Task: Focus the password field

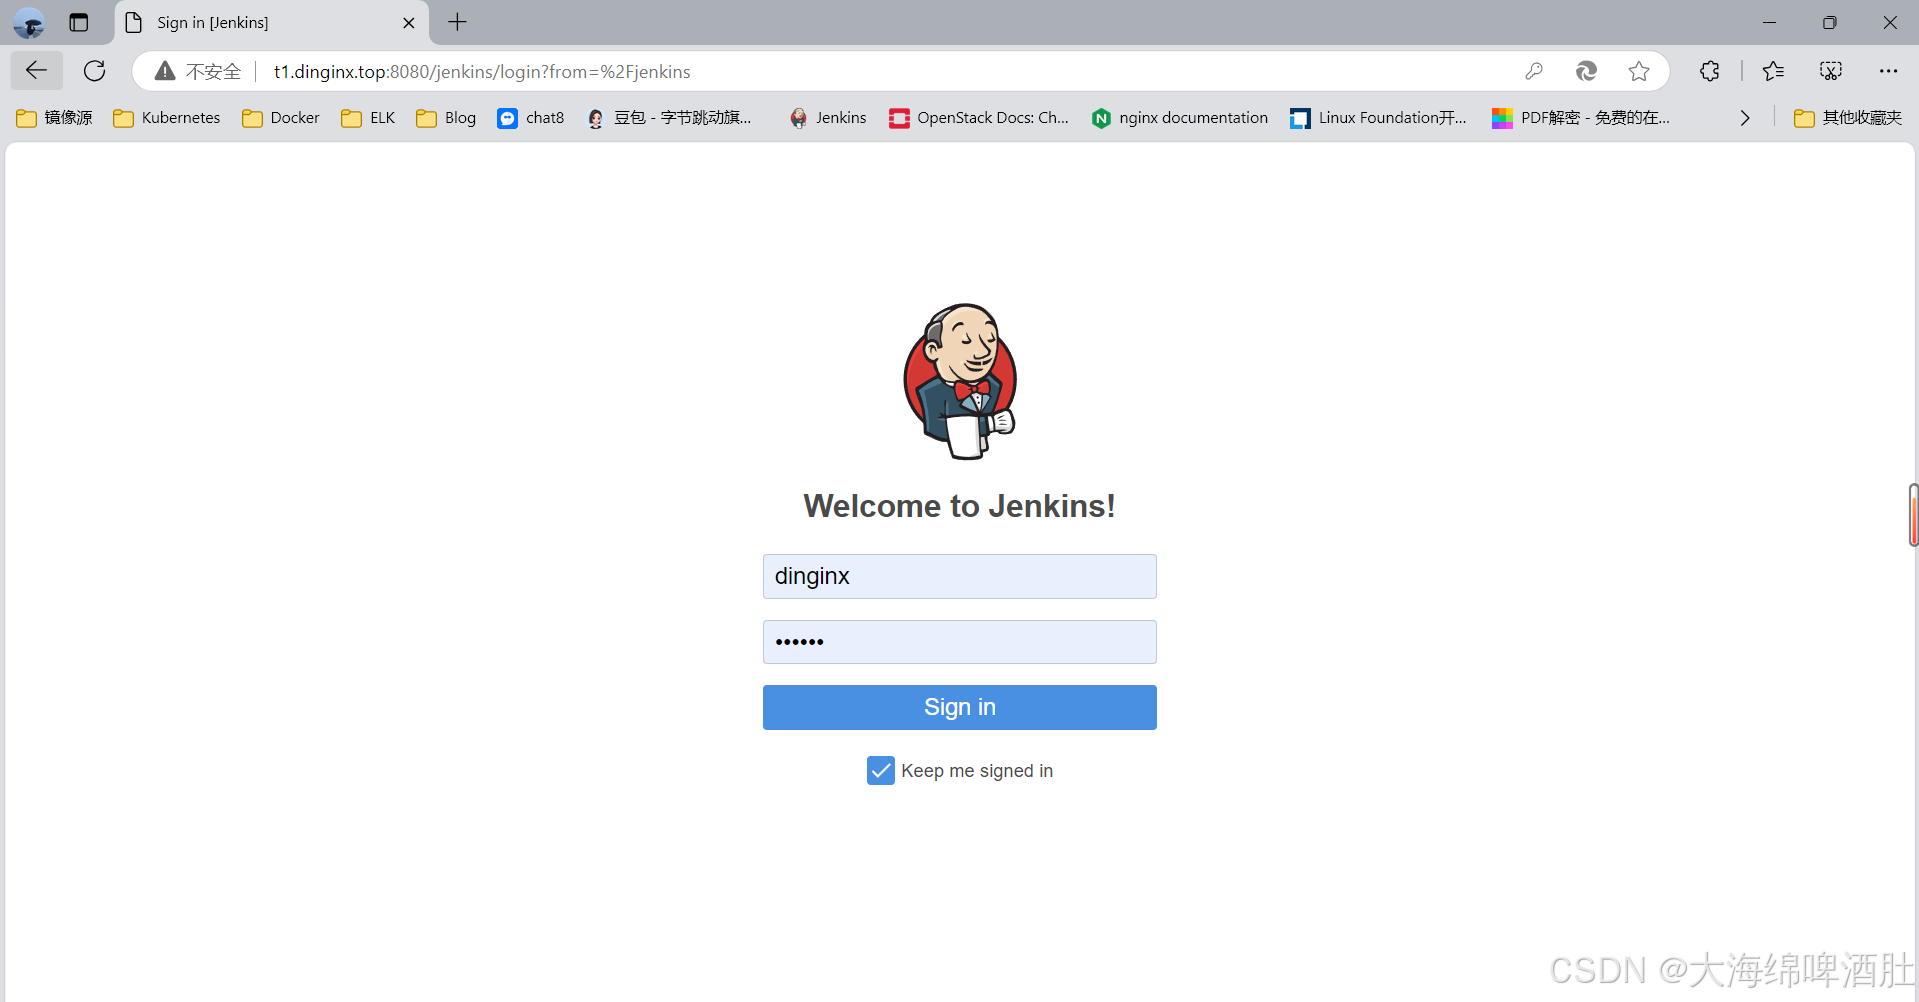Action: 960,642
